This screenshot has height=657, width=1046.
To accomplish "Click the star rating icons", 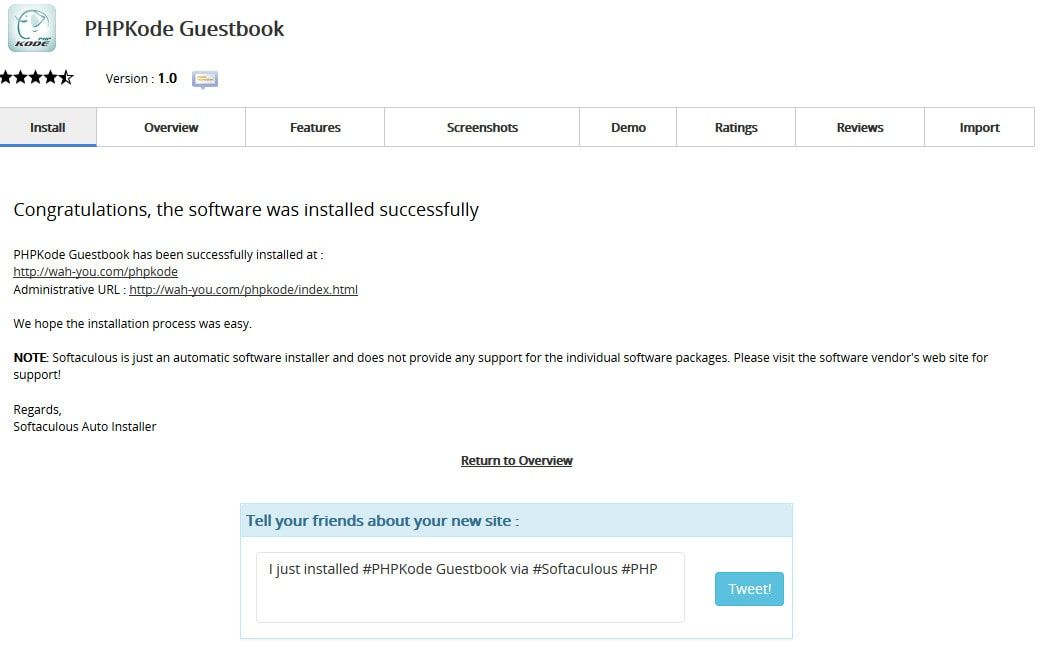I will coord(36,77).
